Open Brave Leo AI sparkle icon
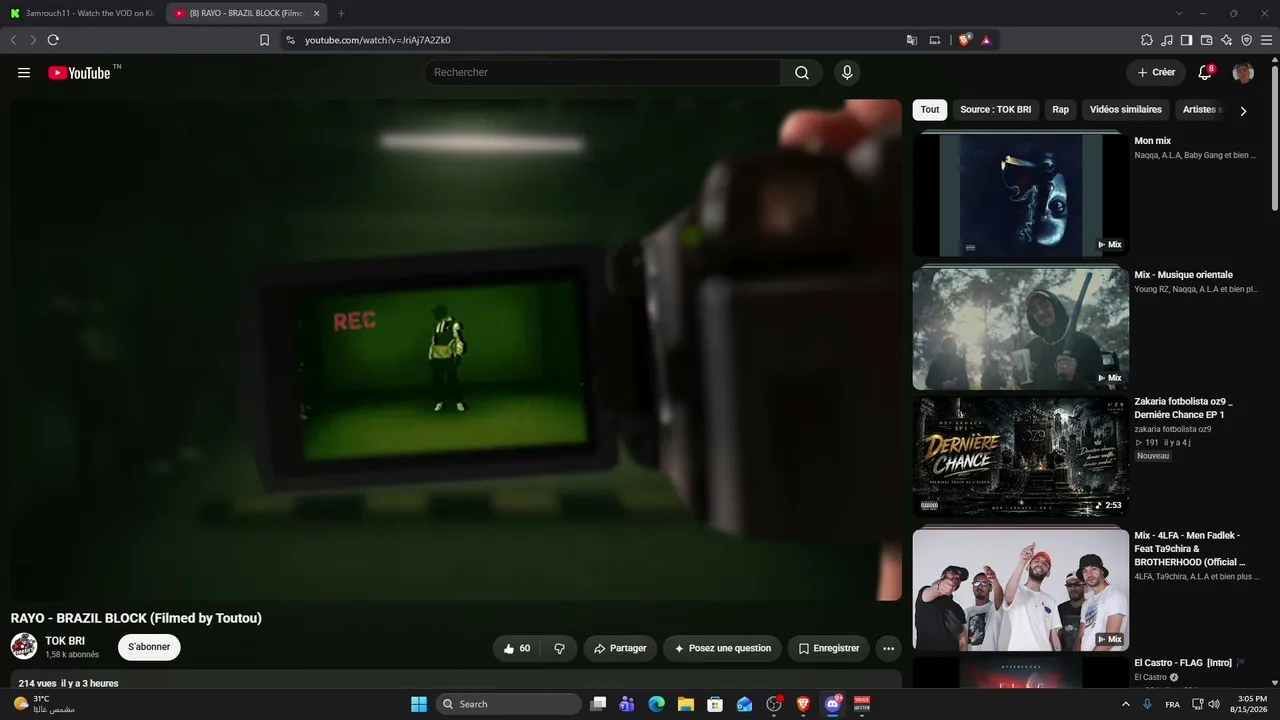This screenshot has height=720, width=1280. click(x=1227, y=40)
